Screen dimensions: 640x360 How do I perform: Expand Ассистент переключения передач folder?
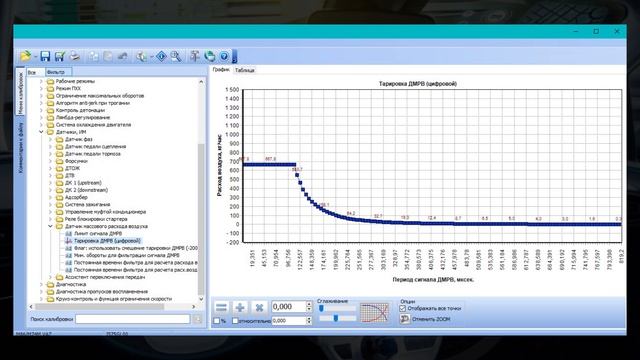pyautogui.click(x=51, y=277)
